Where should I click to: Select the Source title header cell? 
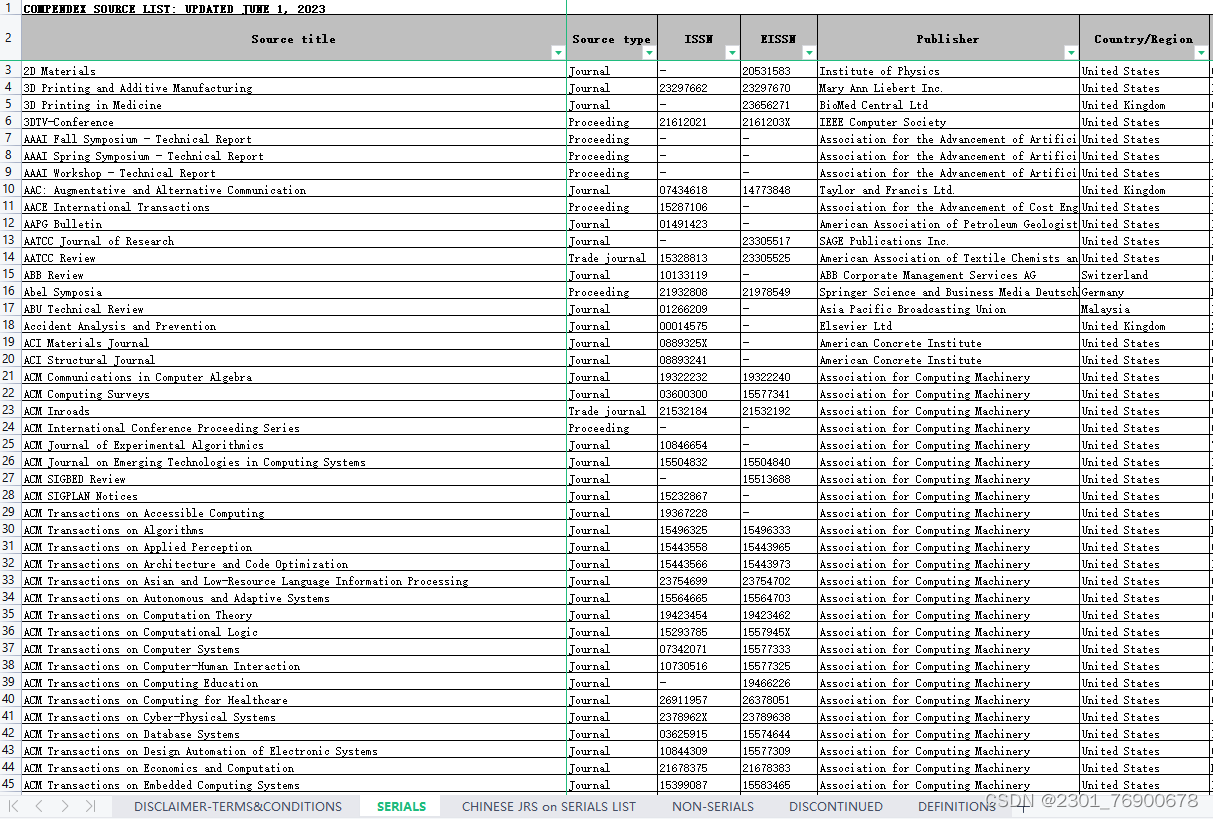pyautogui.click(x=294, y=39)
